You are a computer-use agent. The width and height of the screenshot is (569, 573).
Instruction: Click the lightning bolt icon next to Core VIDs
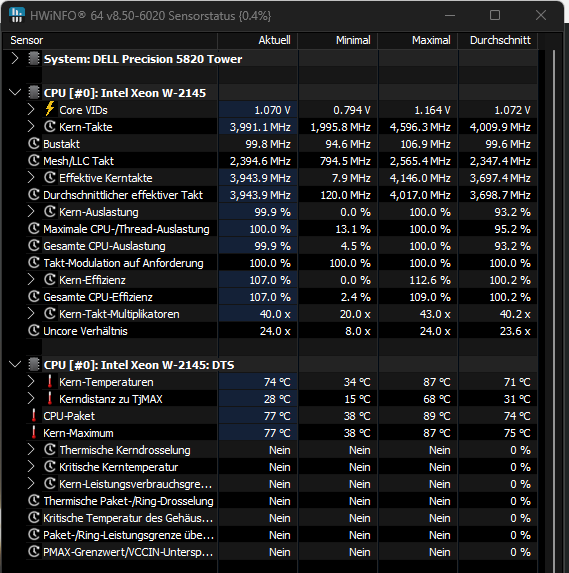coord(50,109)
